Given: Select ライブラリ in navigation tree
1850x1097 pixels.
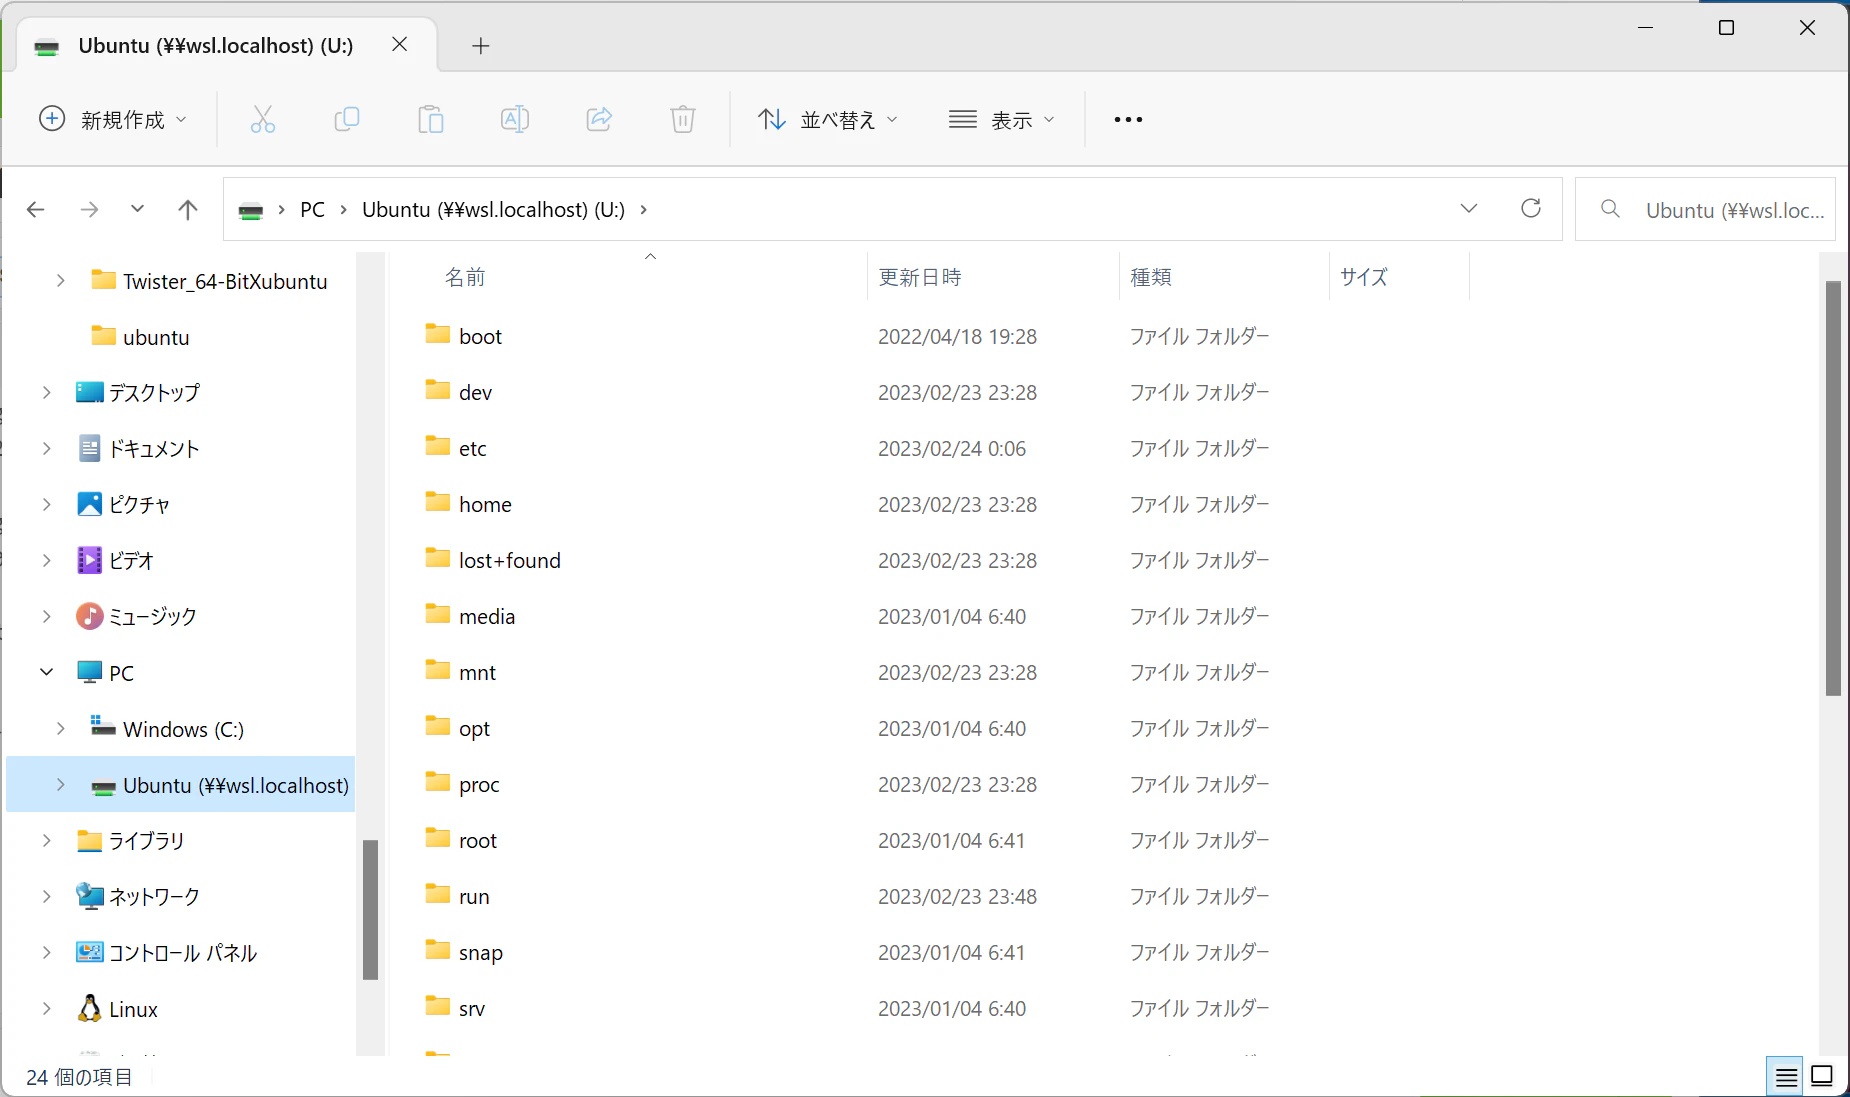Looking at the screenshot, I should [x=146, y=841].
